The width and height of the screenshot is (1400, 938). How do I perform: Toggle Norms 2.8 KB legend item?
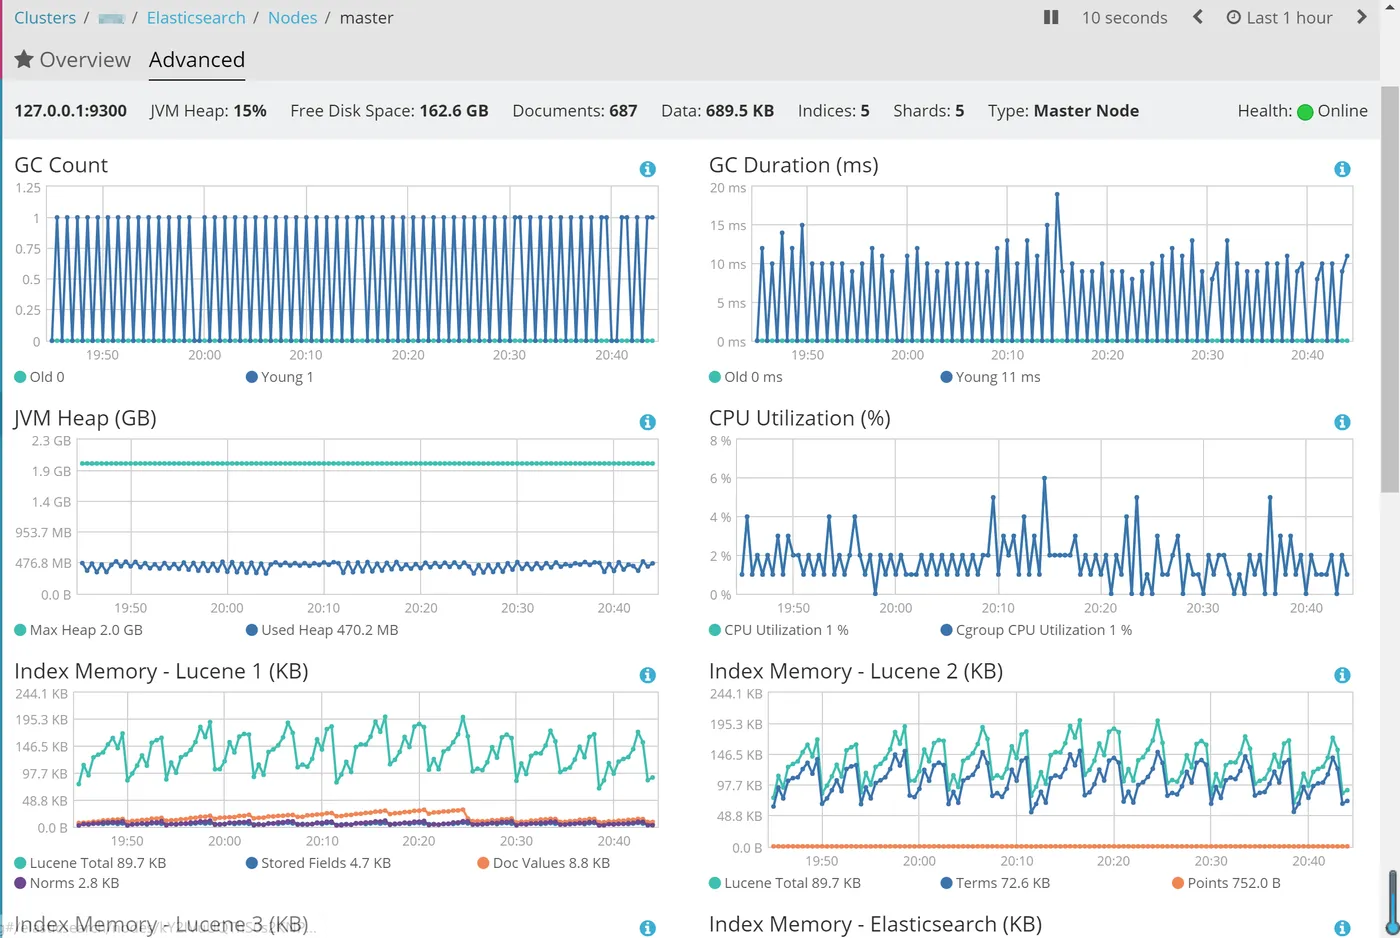(66, 883)
